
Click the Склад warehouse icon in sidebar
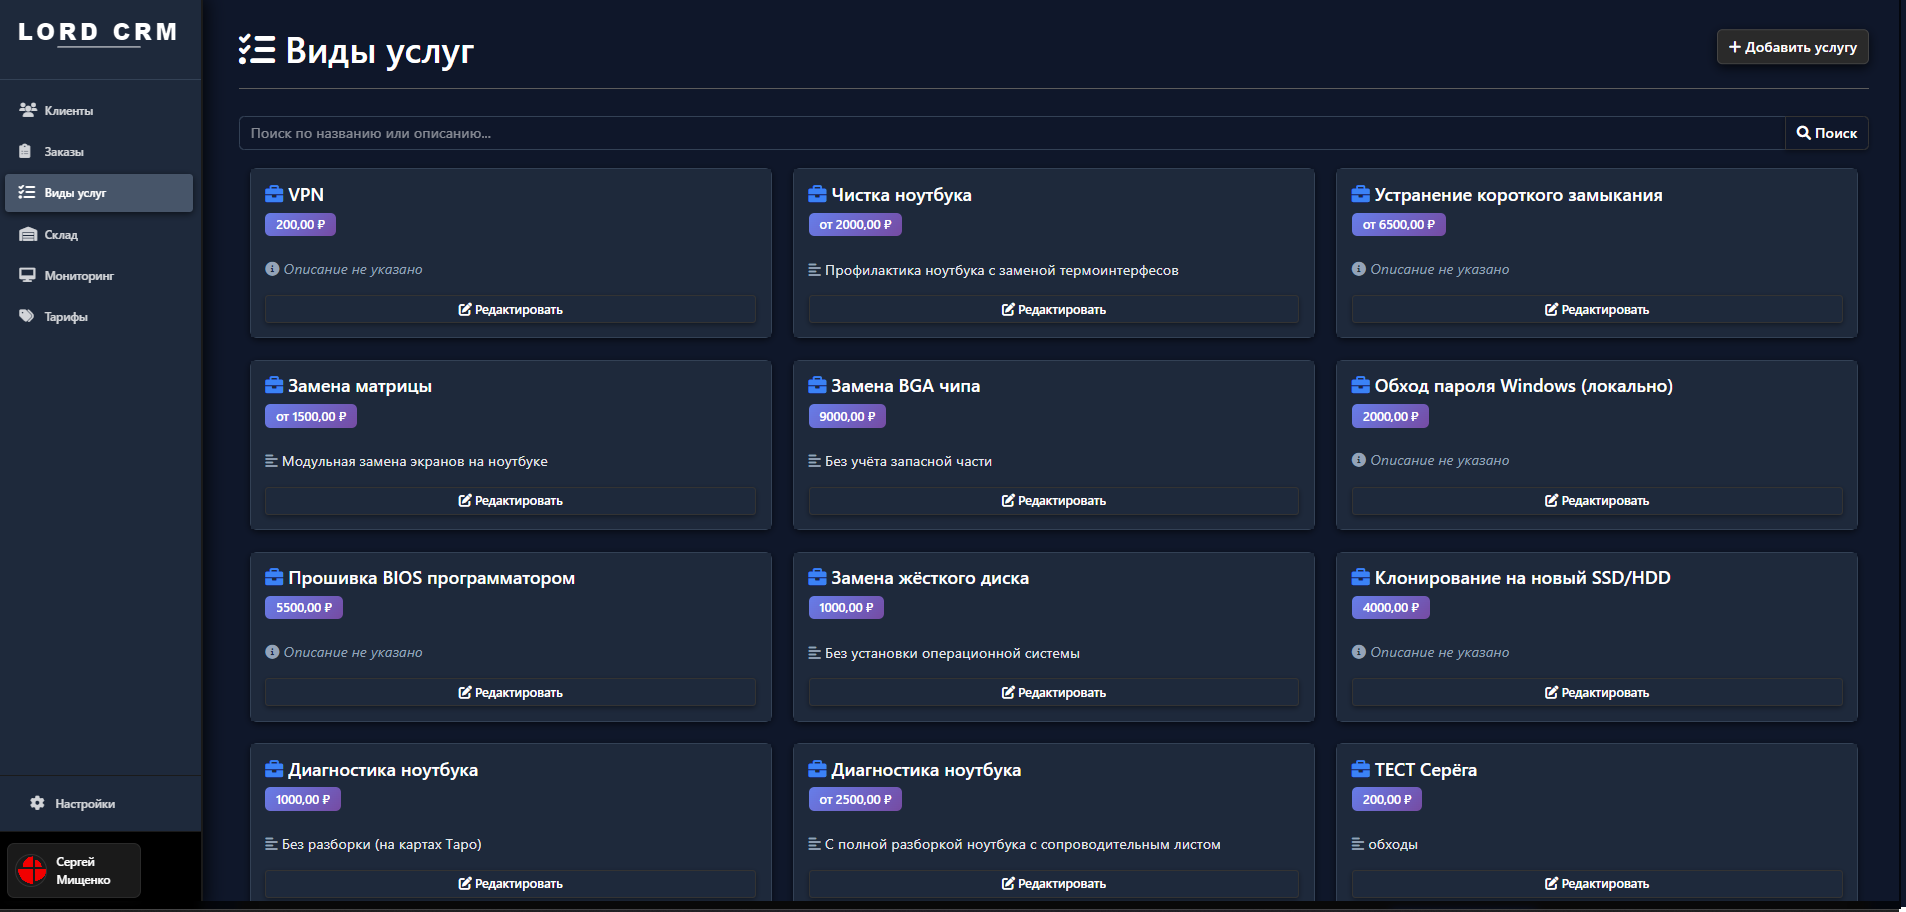(28, 234)
